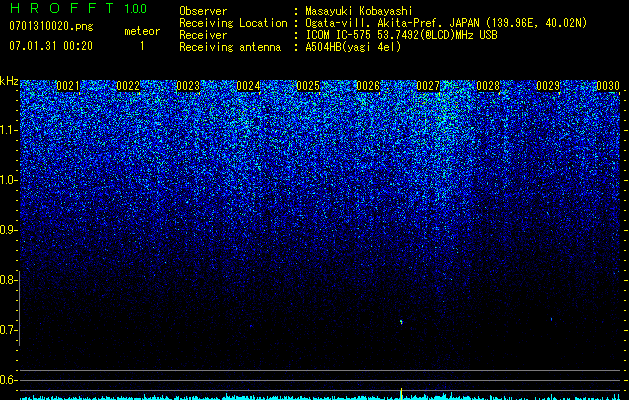
Task: Click the 0.7 frequency axis label
Action: 7,330
